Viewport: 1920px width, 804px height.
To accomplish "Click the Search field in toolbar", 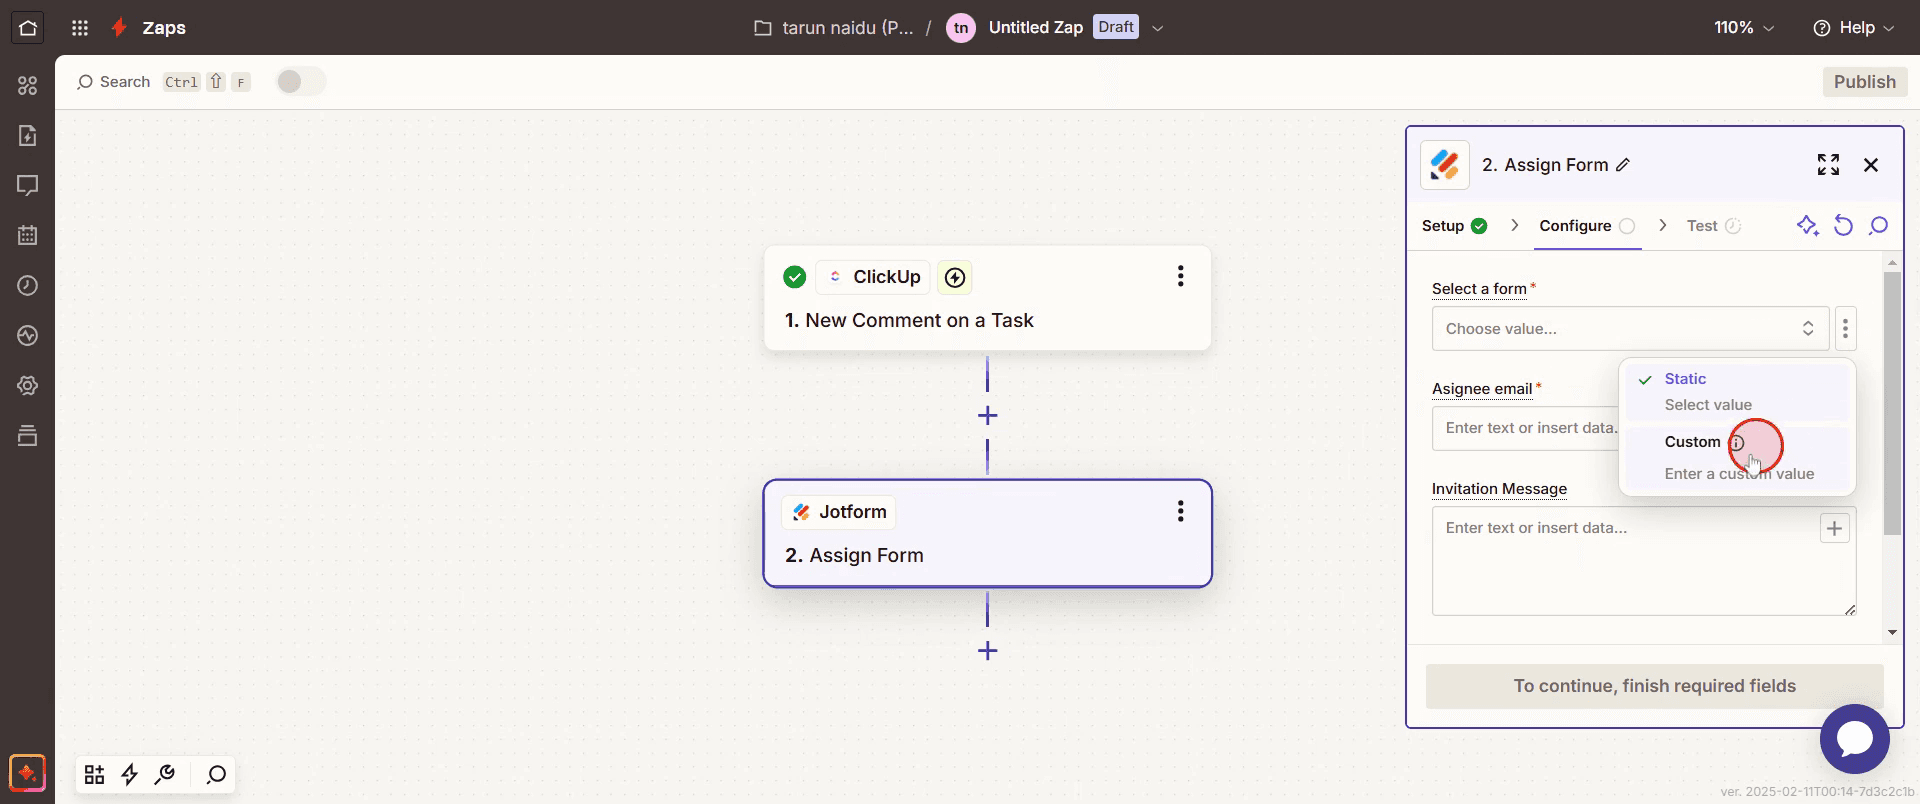I will (x=163, y=82).
